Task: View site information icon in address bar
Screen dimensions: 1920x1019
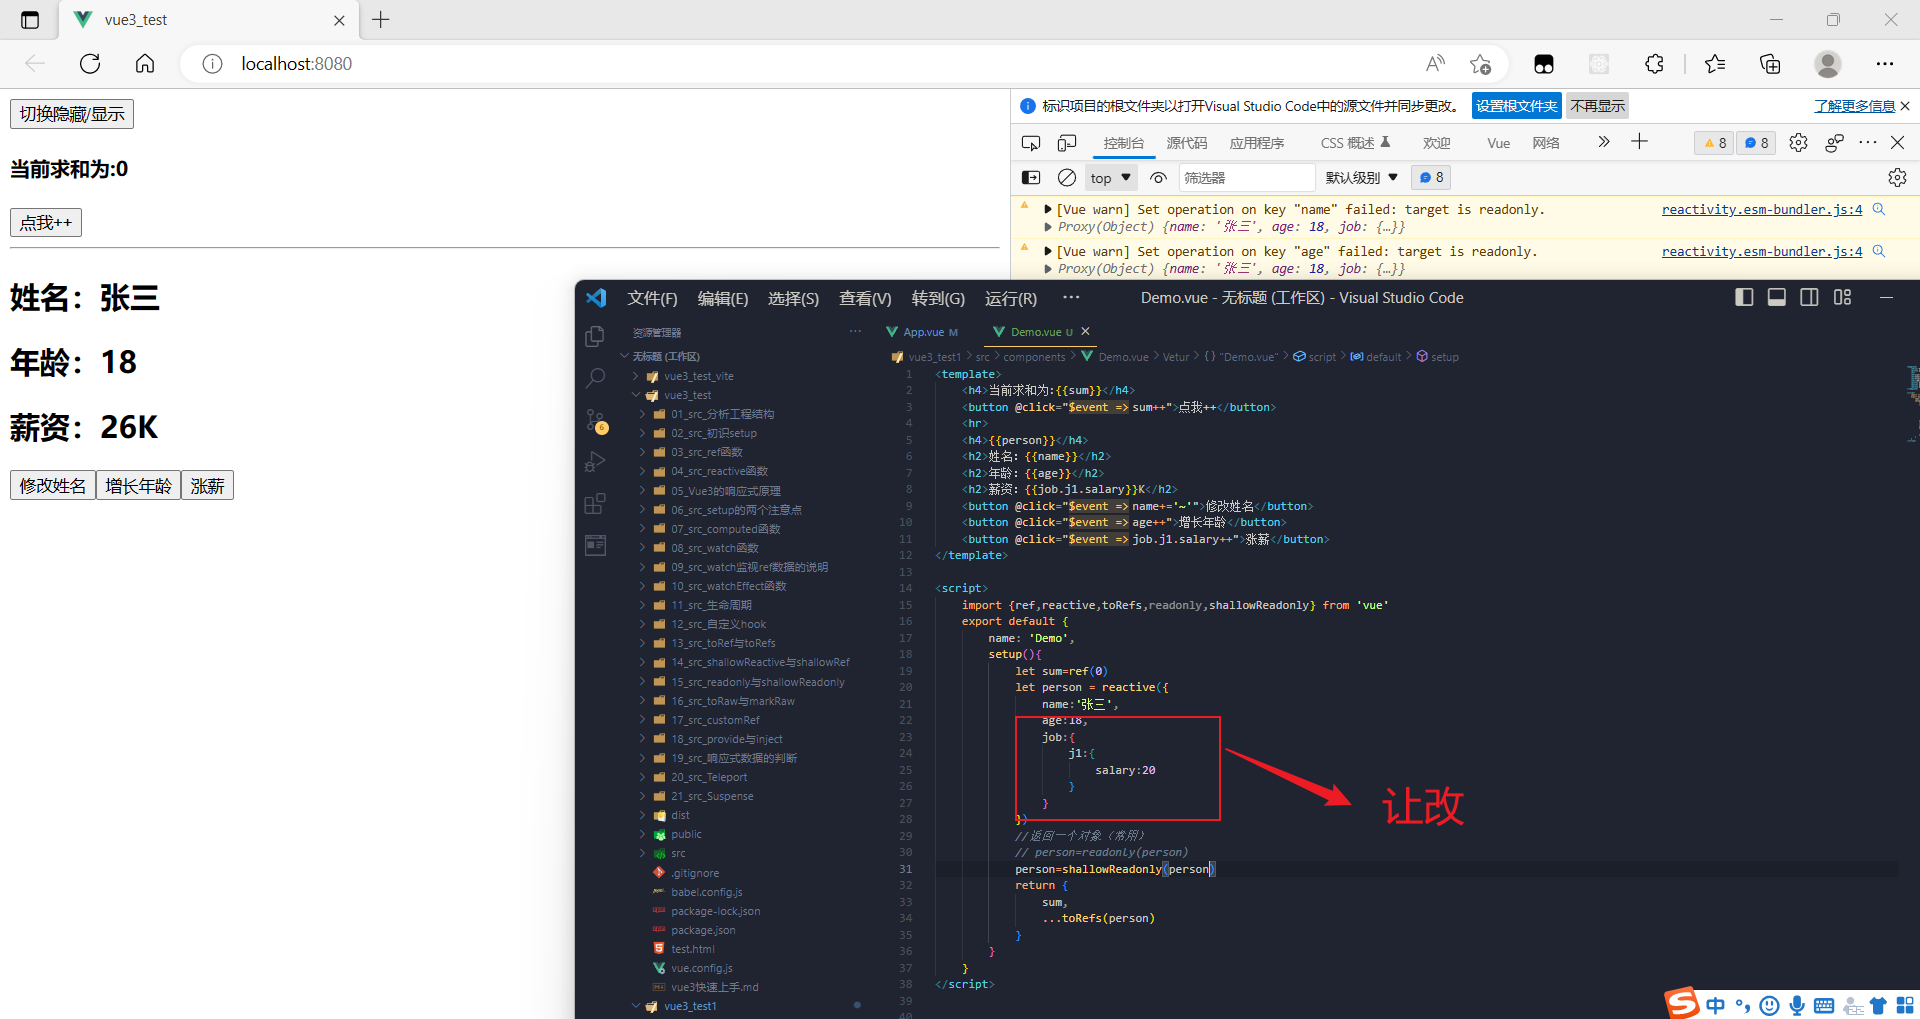Action: pos(212,64)
